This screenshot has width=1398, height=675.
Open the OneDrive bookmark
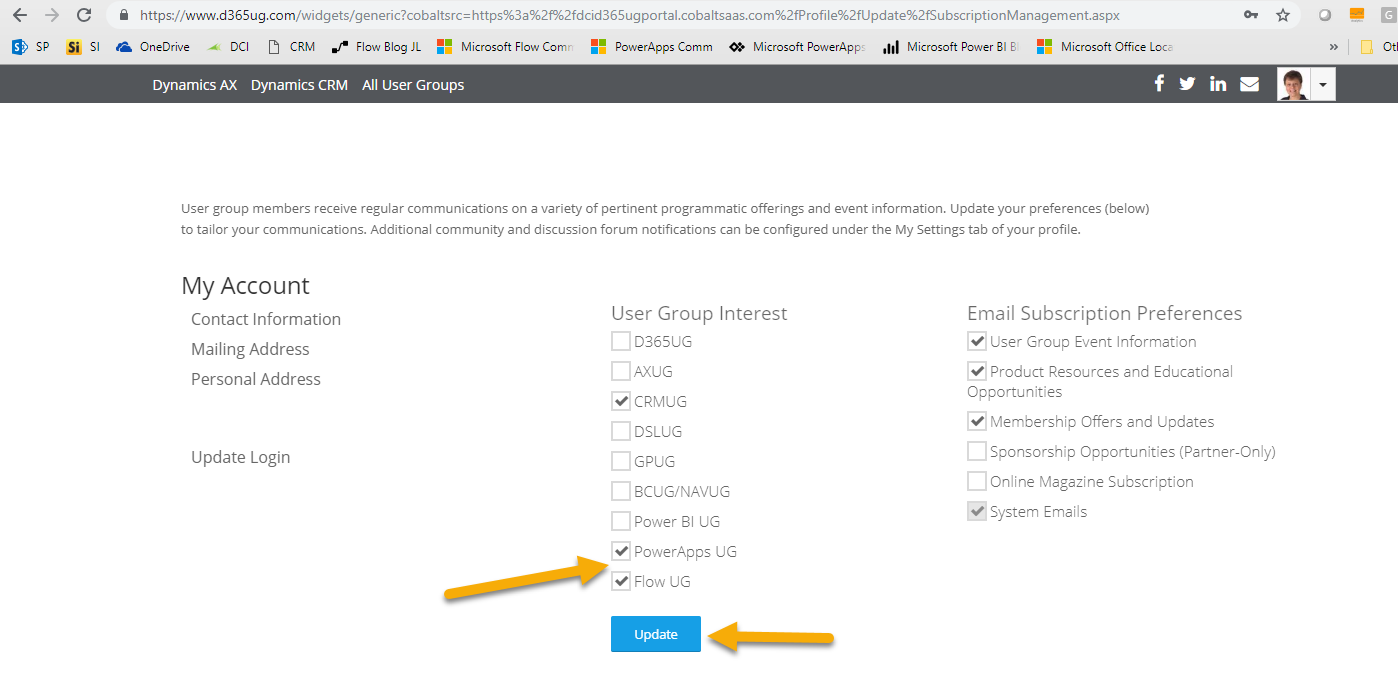(152, 46)
